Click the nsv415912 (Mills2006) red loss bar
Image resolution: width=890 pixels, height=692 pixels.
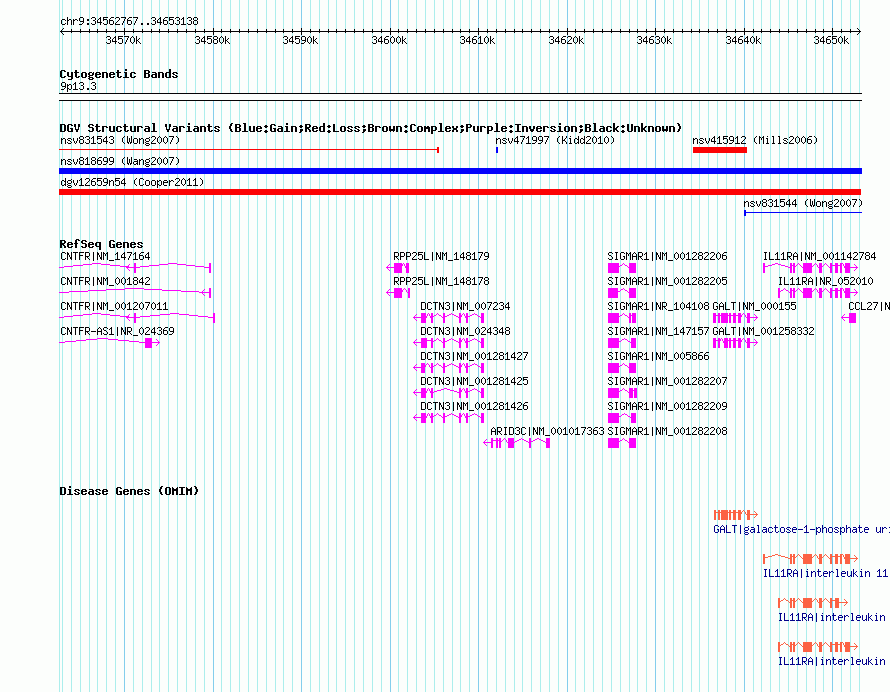point(720,150)
